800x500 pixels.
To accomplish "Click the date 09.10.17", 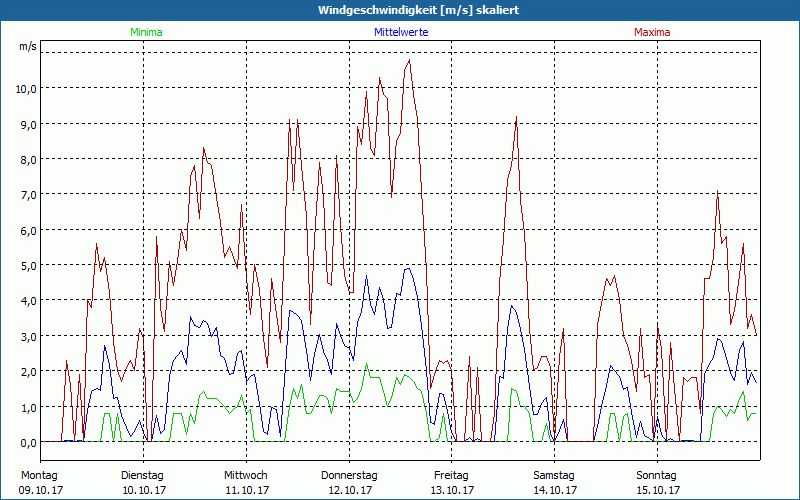I will pyautogui.click(x=41, y=490).
